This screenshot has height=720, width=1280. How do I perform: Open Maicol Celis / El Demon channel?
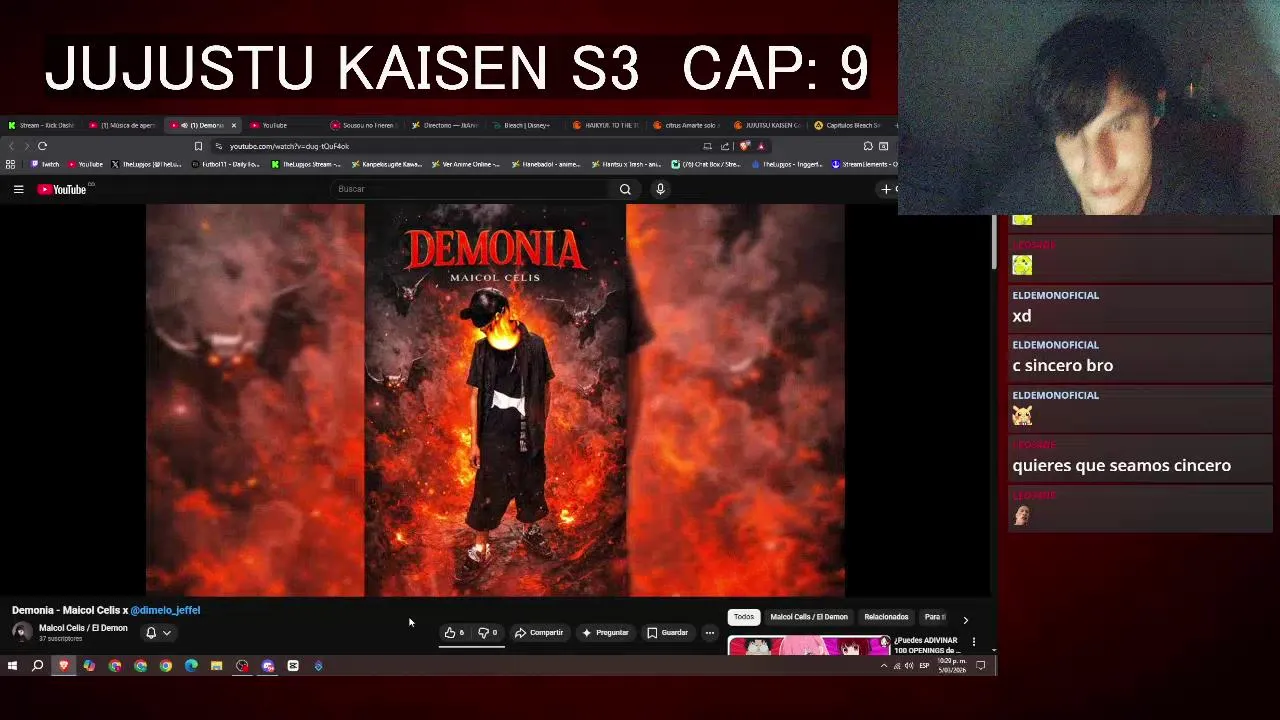coord(83,628)
